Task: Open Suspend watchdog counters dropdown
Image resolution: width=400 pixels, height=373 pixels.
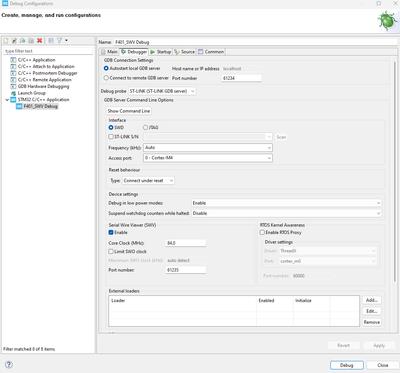Action: pyautogui.click(x=286, y=213)
